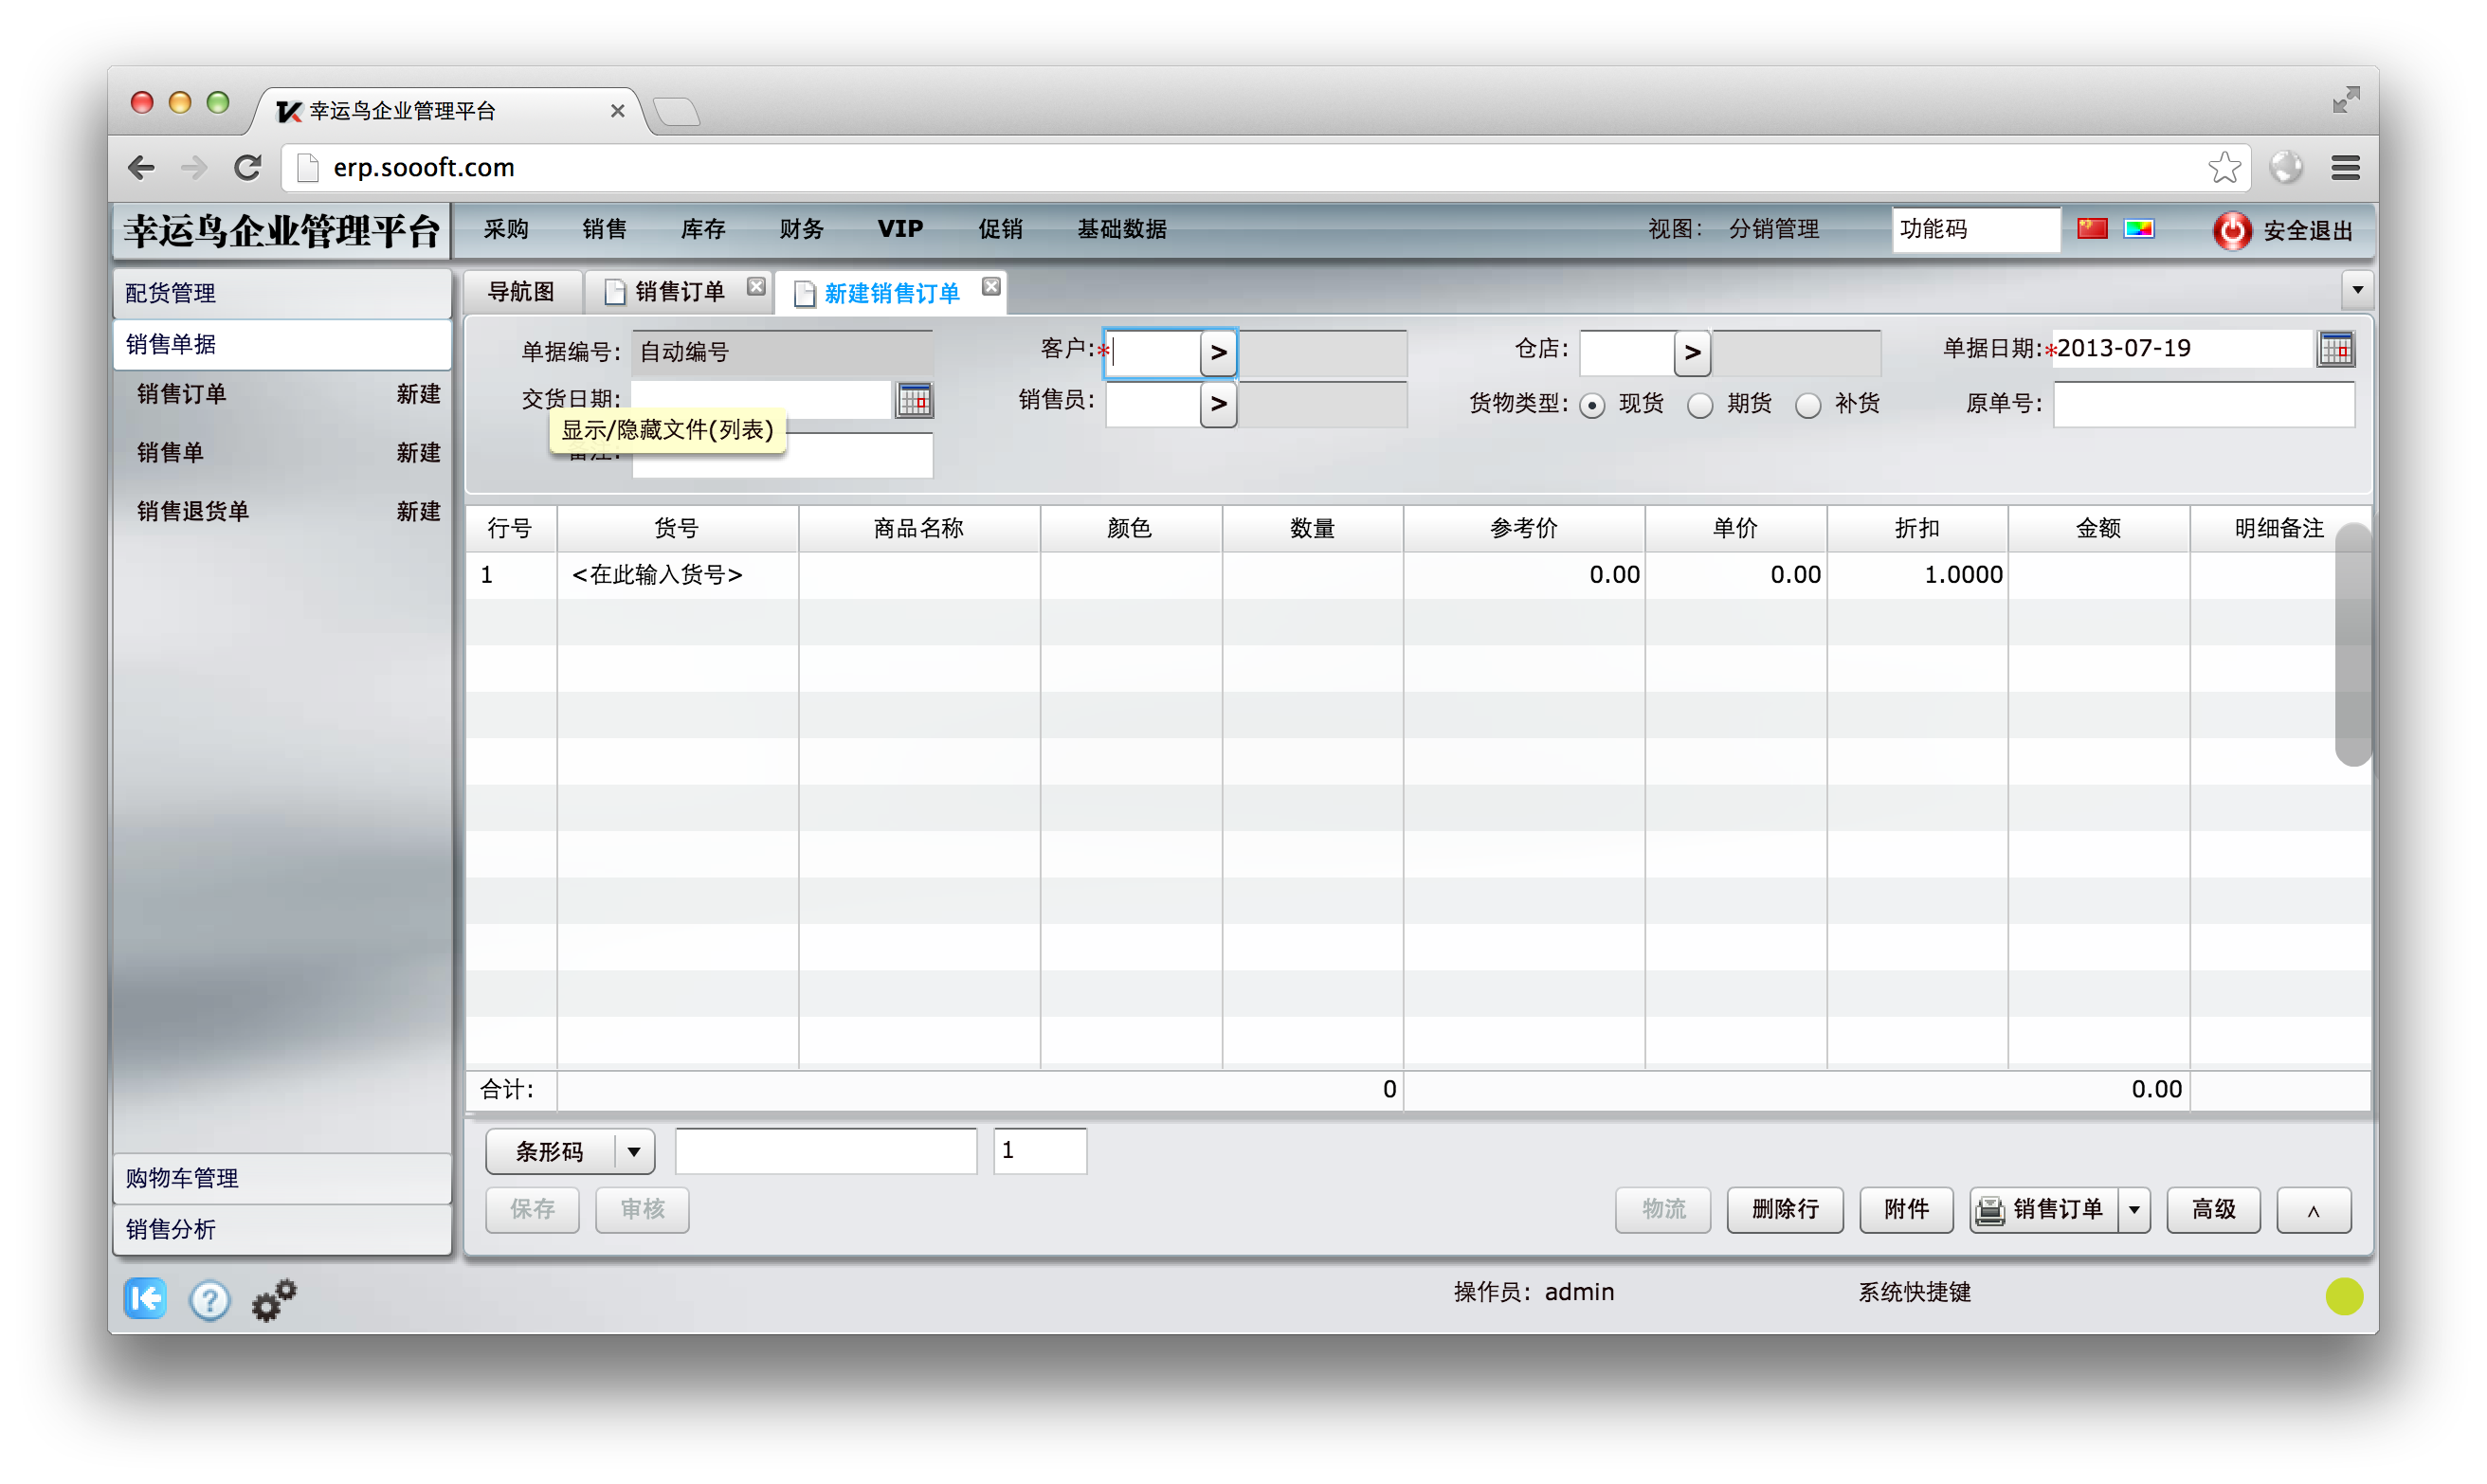2487x1484 pixels.
Task: Click the page icon in the address bar
Action: [309, 168]
